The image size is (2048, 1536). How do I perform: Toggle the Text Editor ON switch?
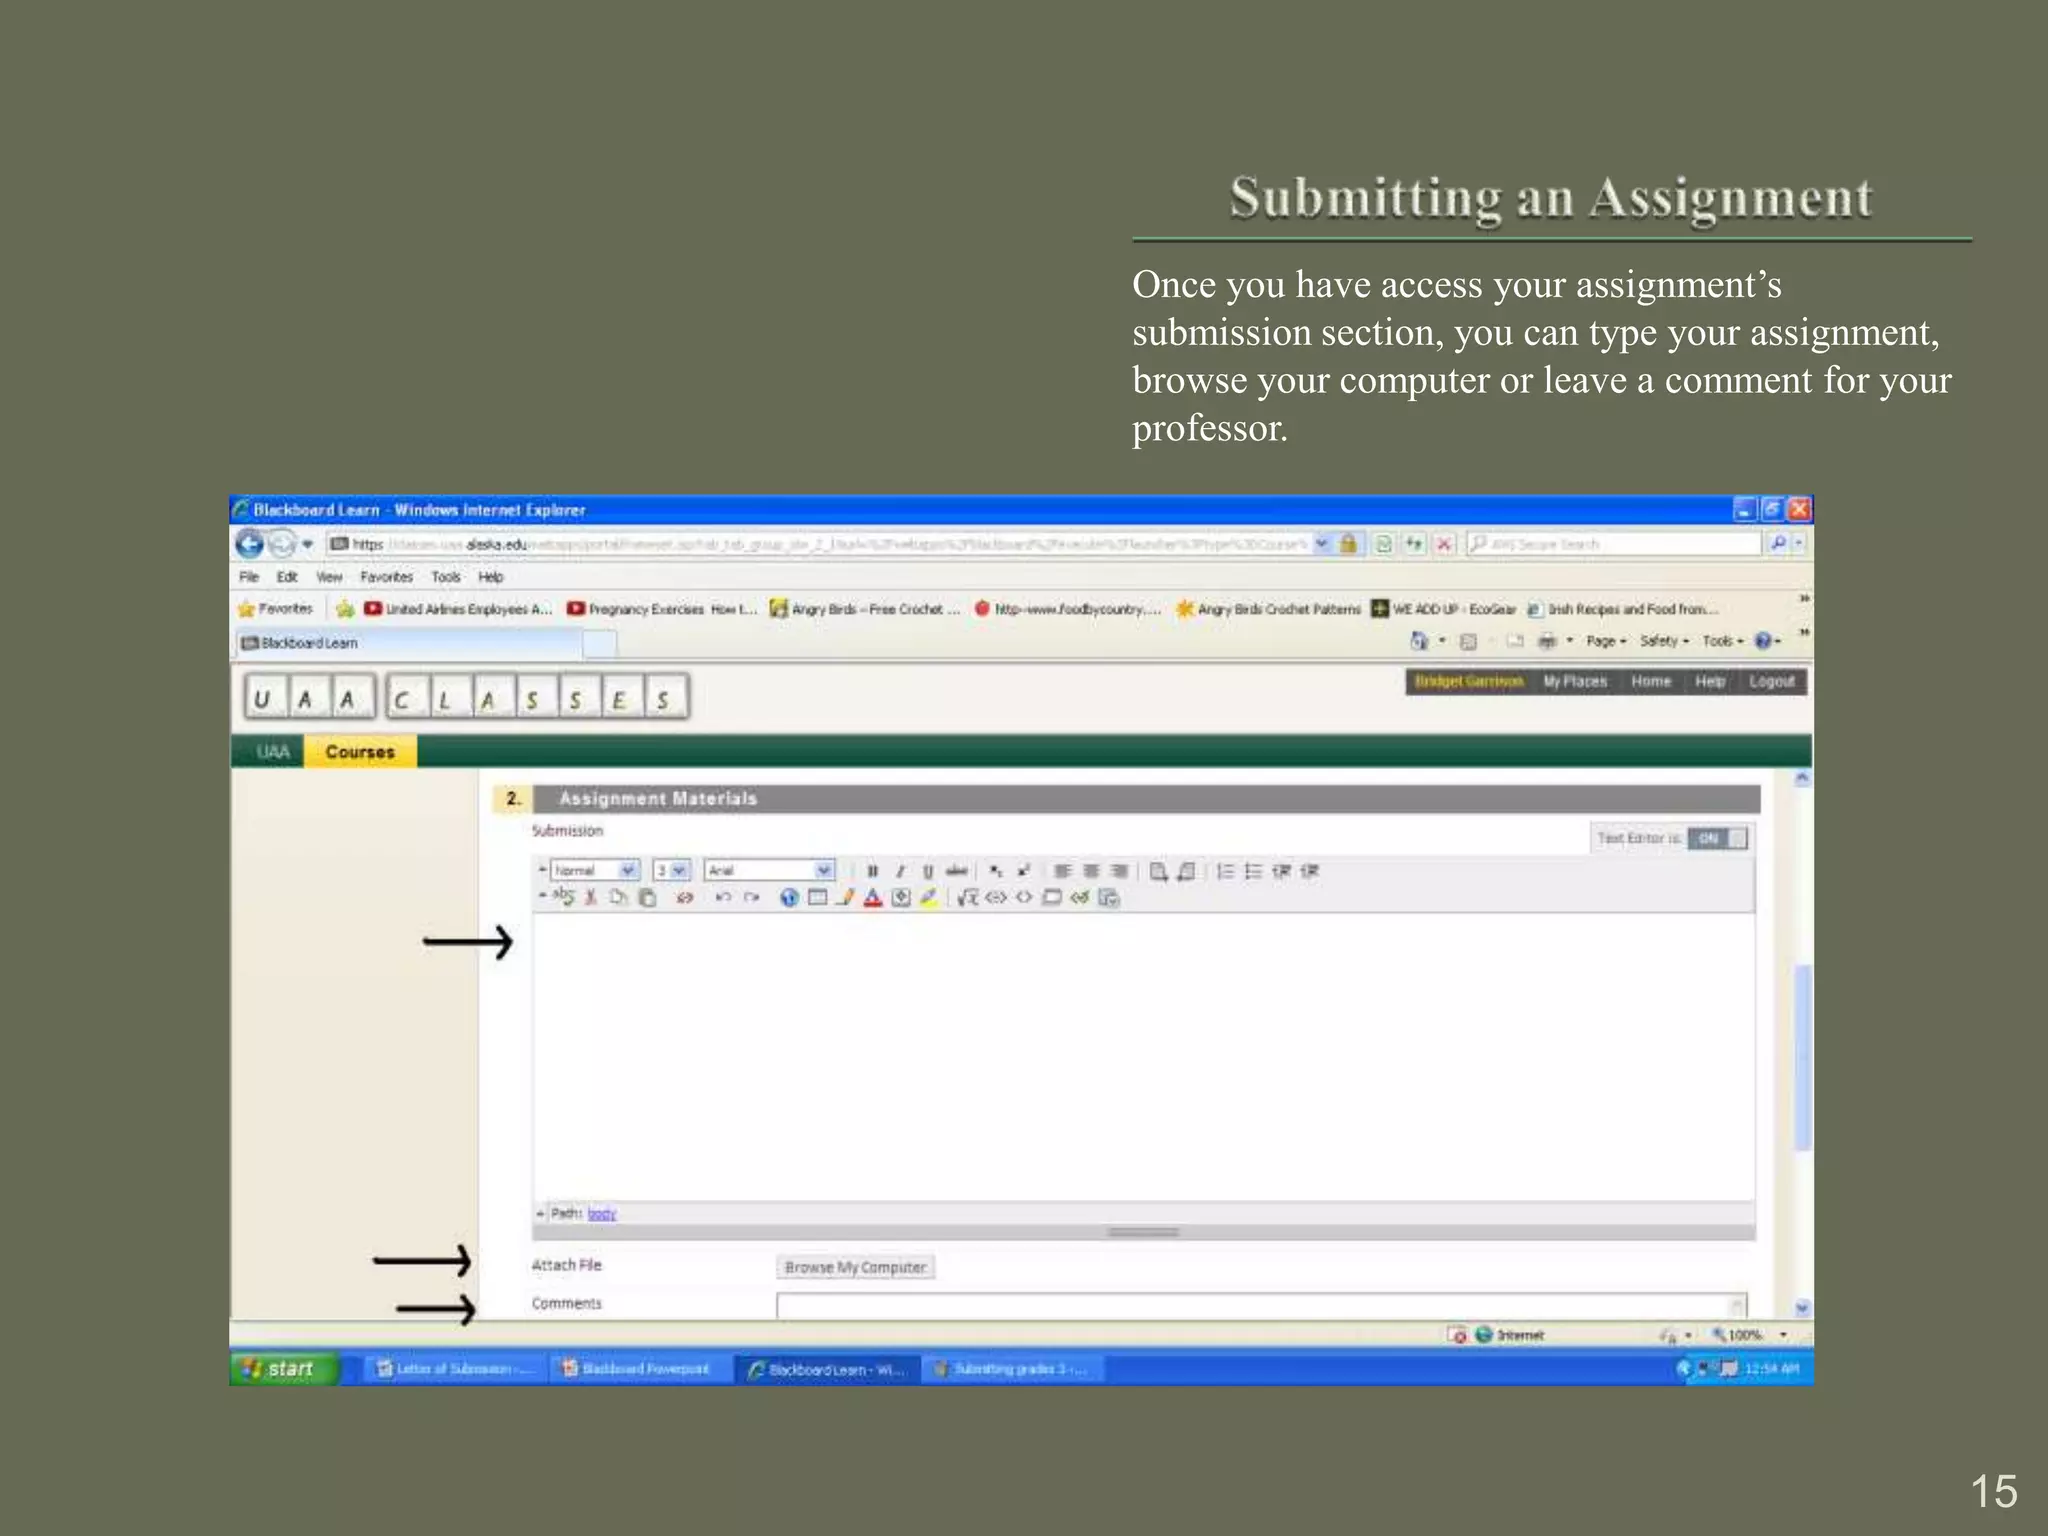1717,838
